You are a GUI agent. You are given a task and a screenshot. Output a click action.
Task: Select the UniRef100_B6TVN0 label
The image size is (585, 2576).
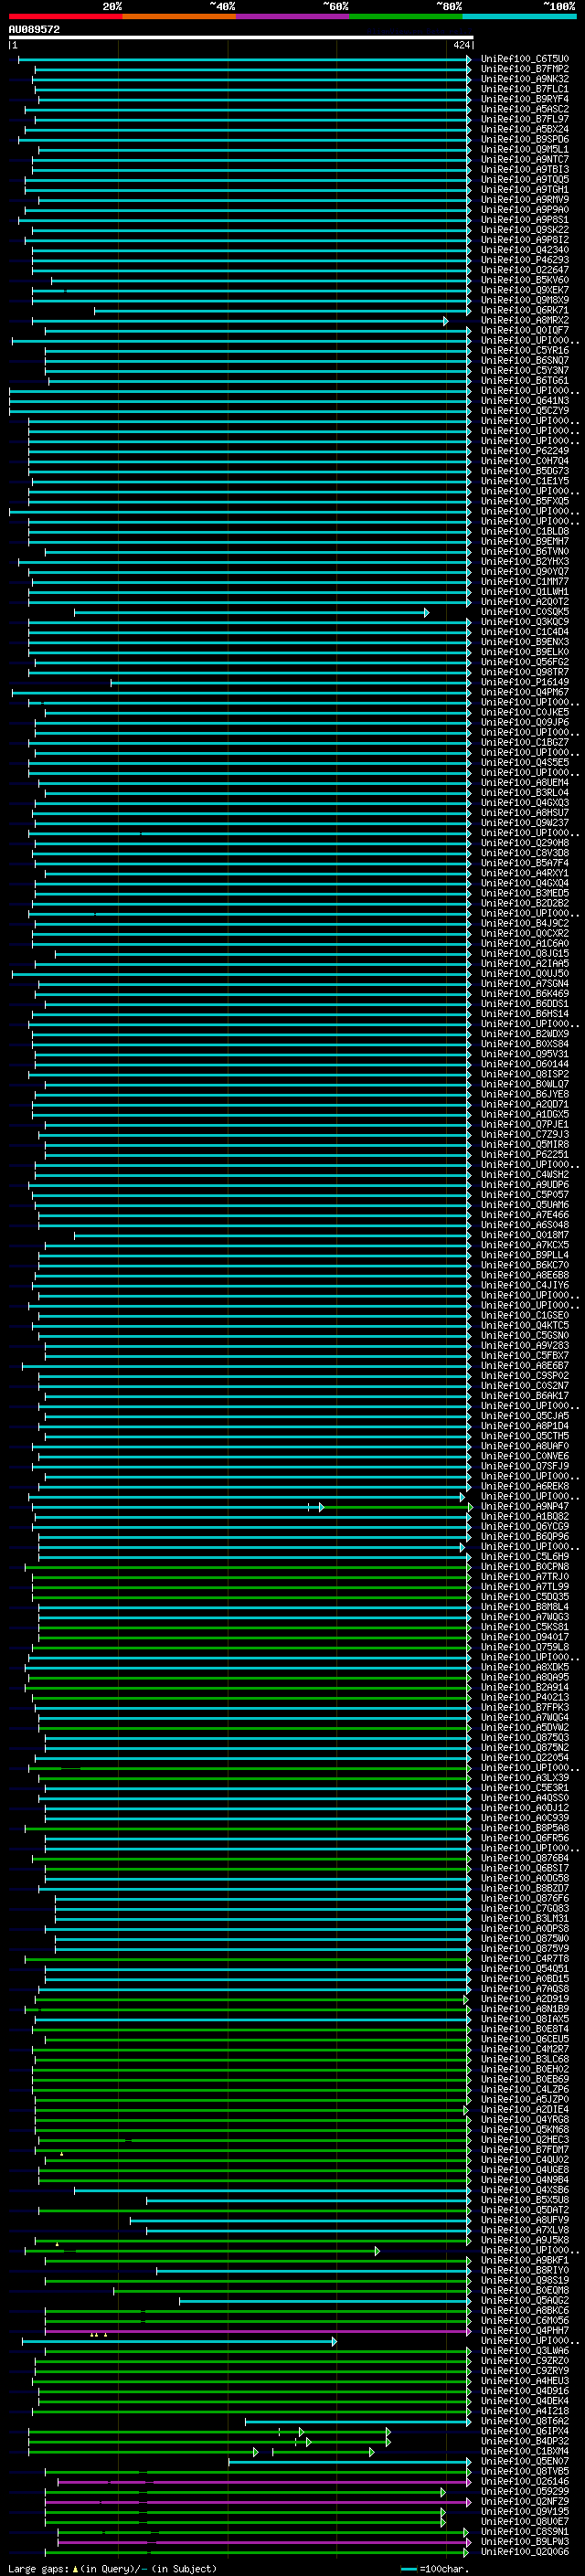point(524,552)
